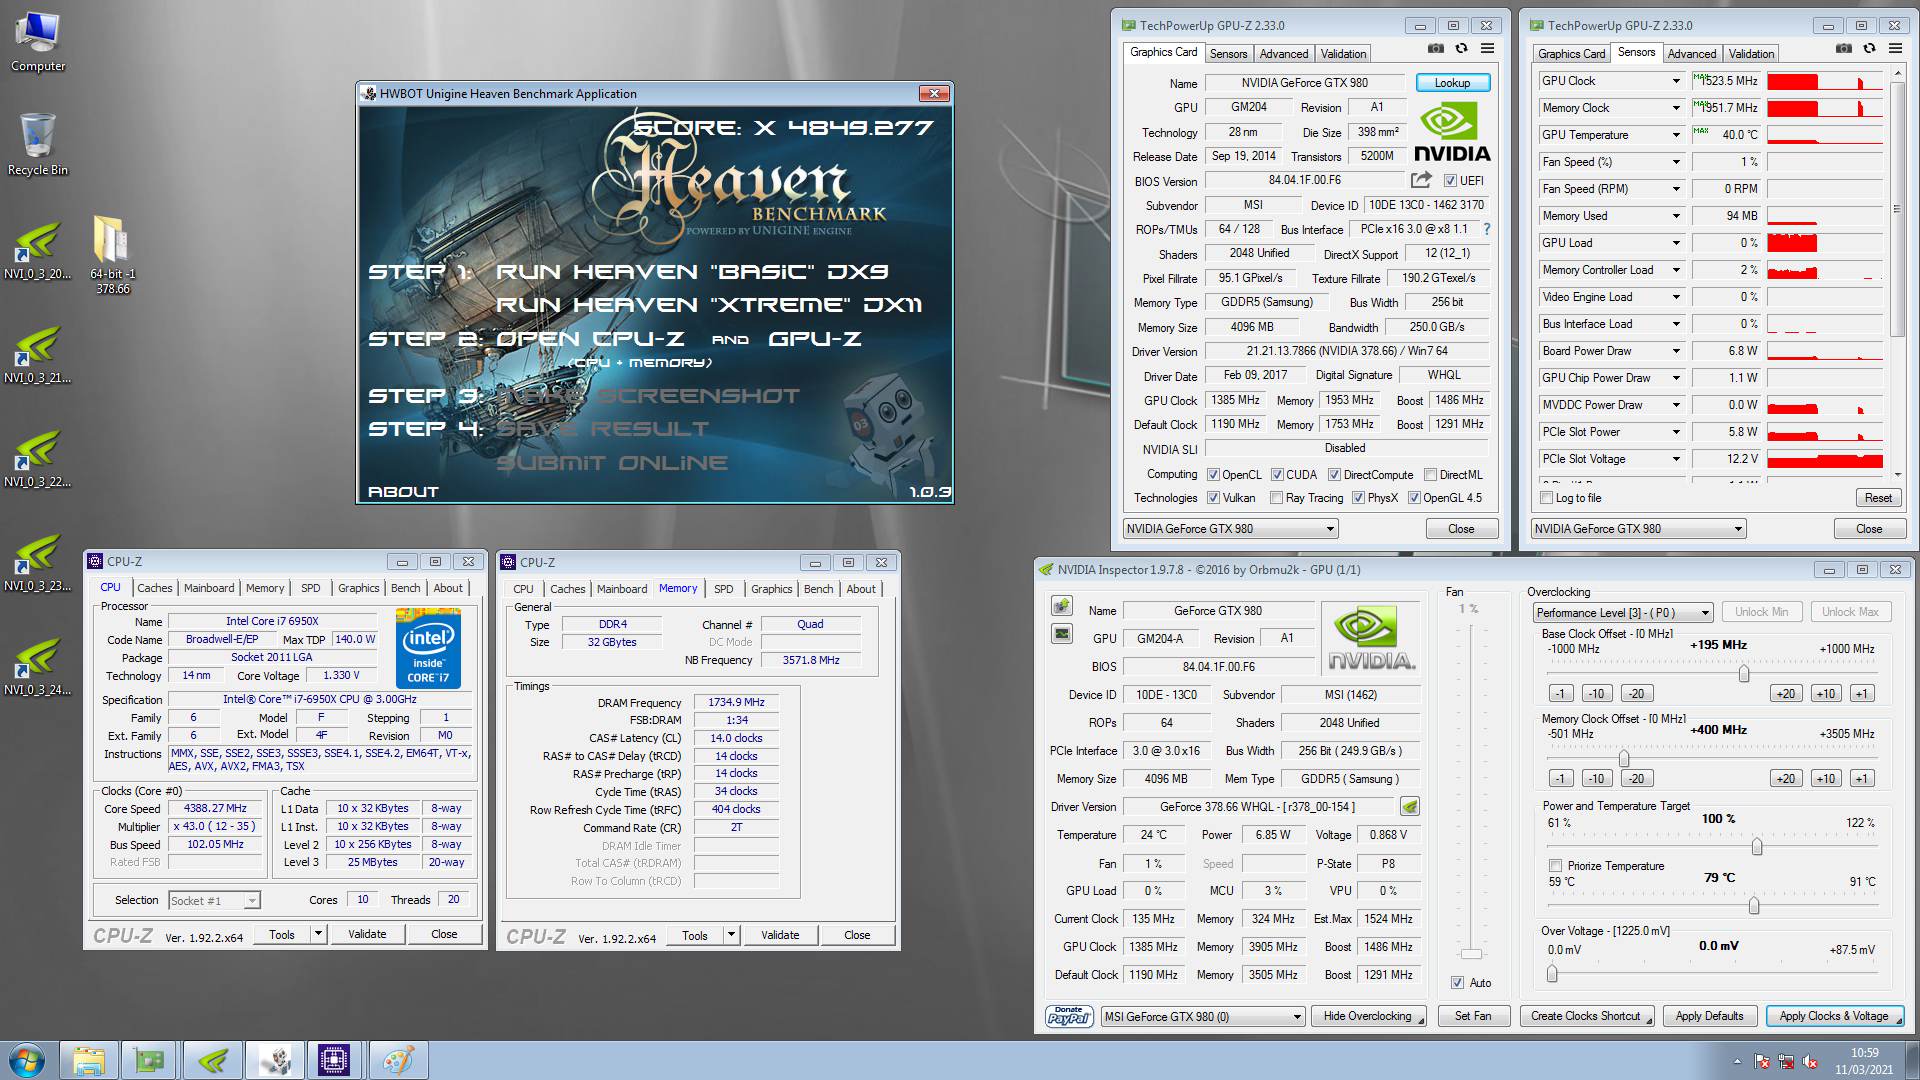The image size is (1920, 1080).
Task: Switch to Advanced tab in left GPU-Z window
Action: click(1283, 54)
